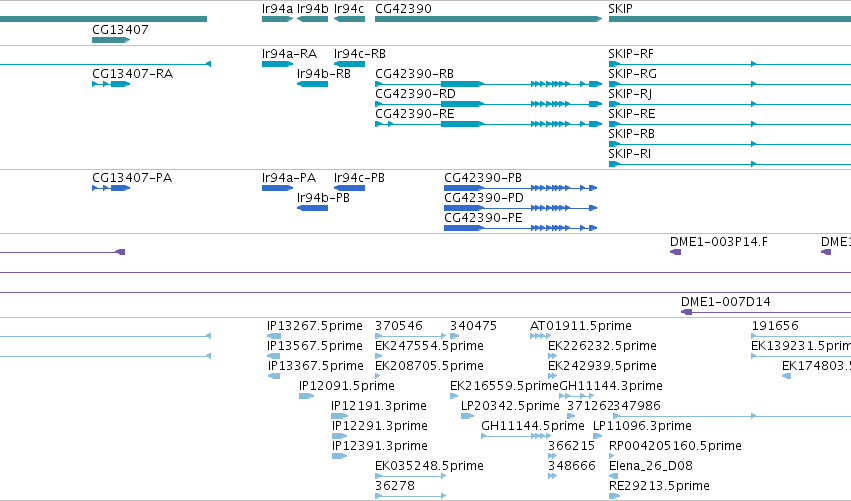Open EST IP13367.5prime

(274, 376)
